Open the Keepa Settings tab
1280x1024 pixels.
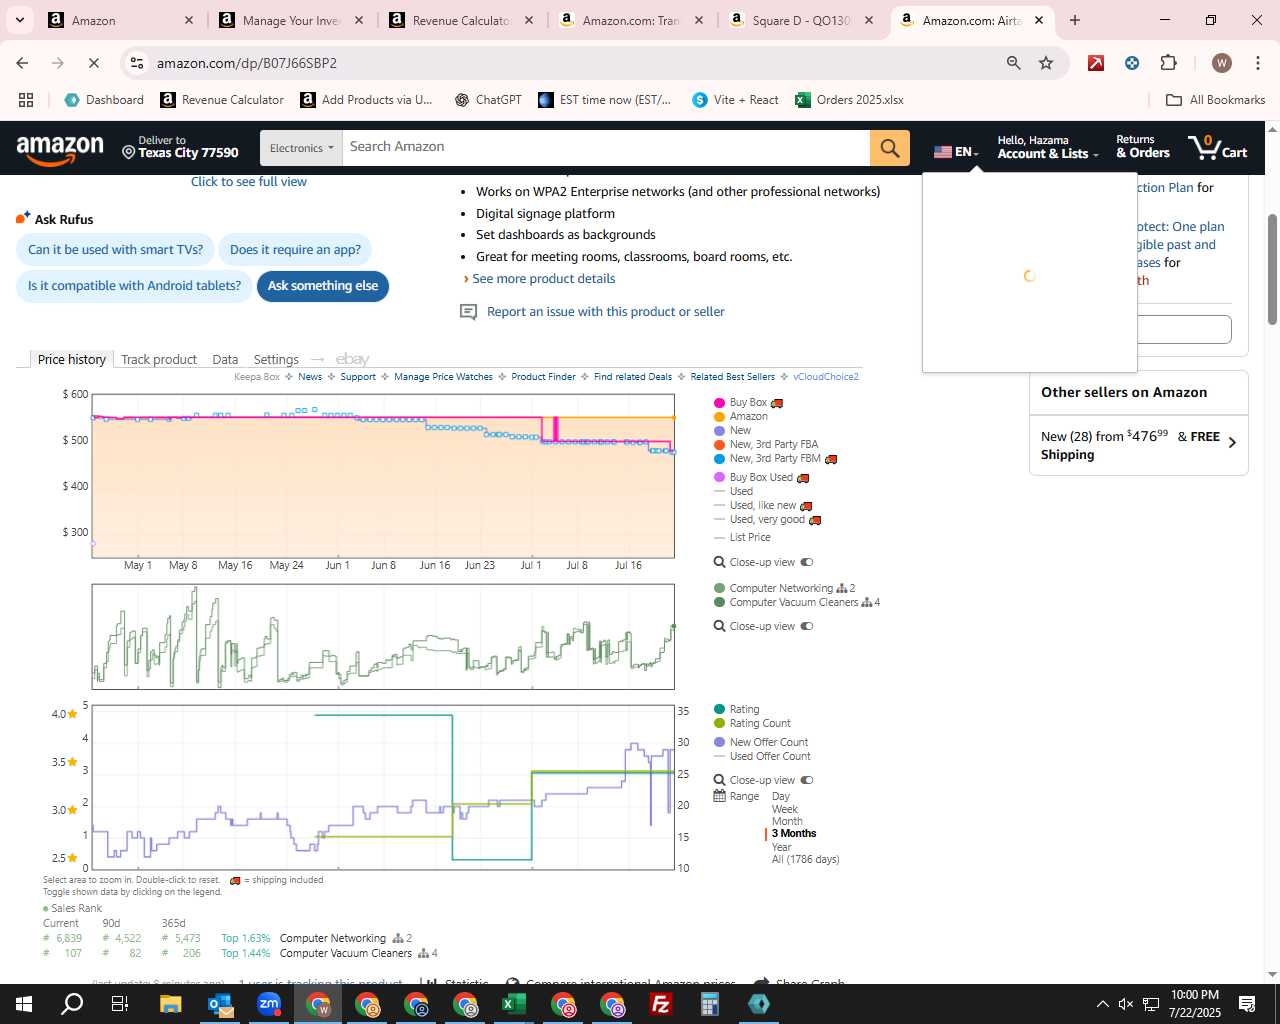coord(276,359)
